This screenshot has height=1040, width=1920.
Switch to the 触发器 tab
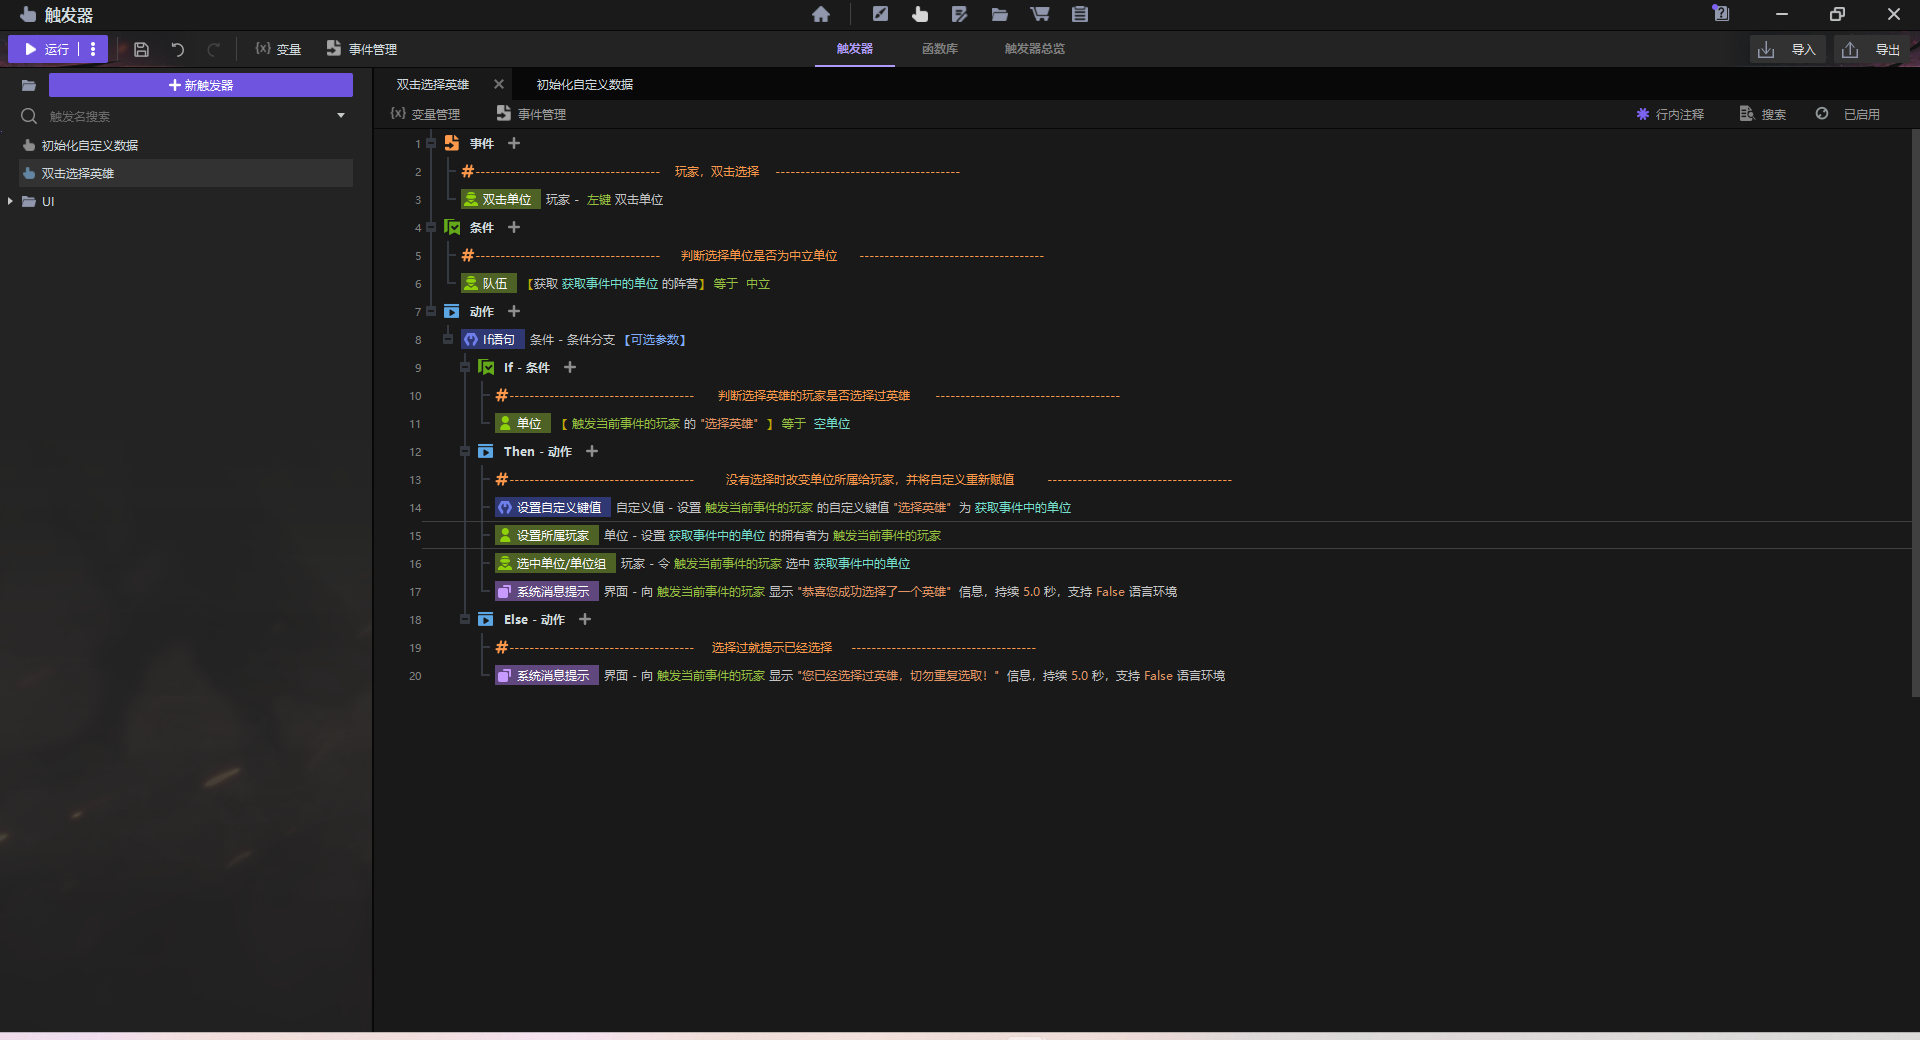tap(855, 48)
